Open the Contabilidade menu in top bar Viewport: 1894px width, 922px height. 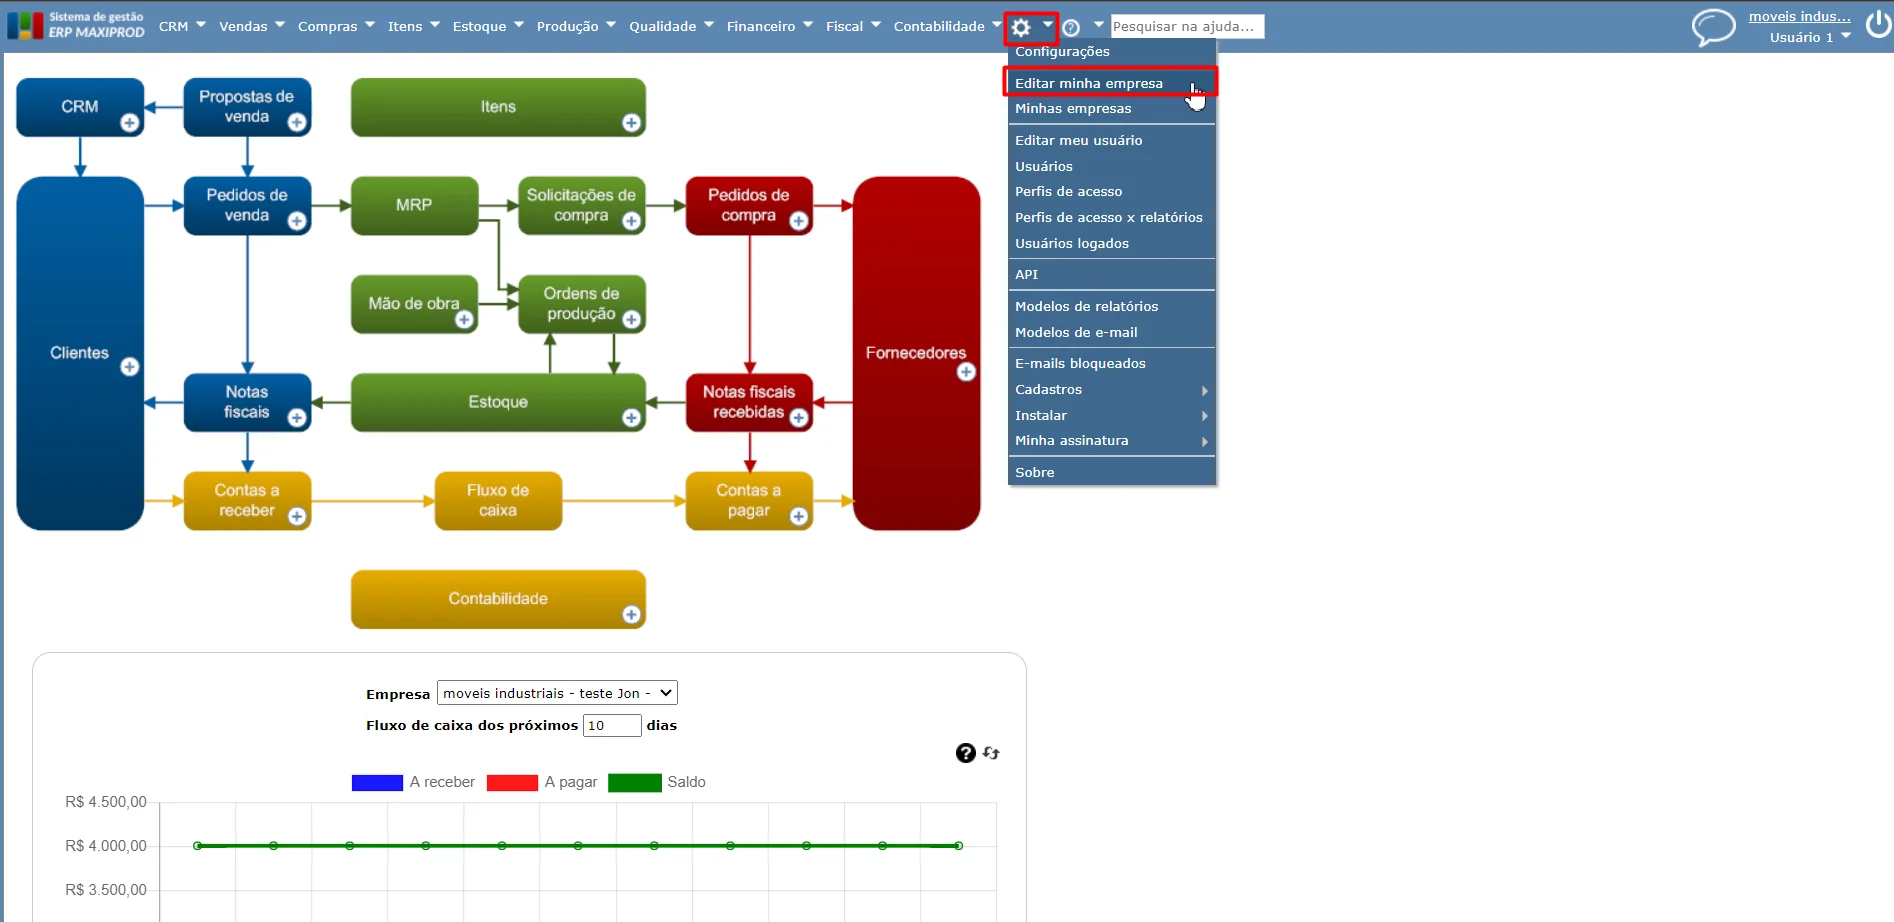(947, 26)
